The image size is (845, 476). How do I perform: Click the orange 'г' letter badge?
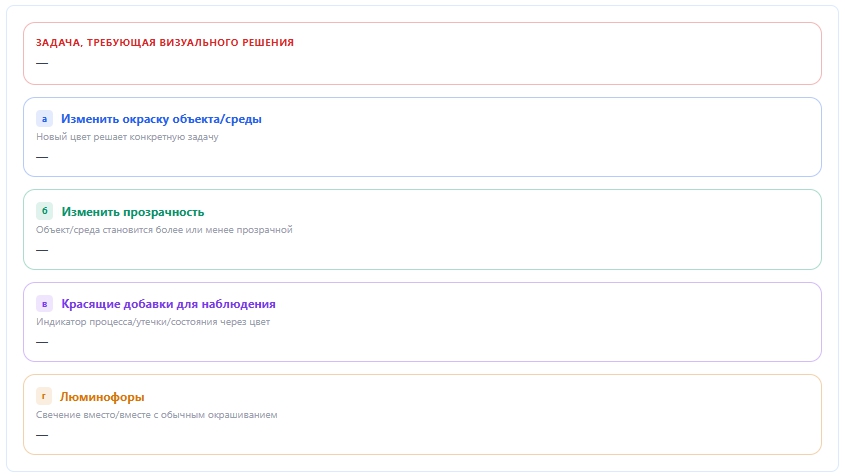[x=44, y=396]
